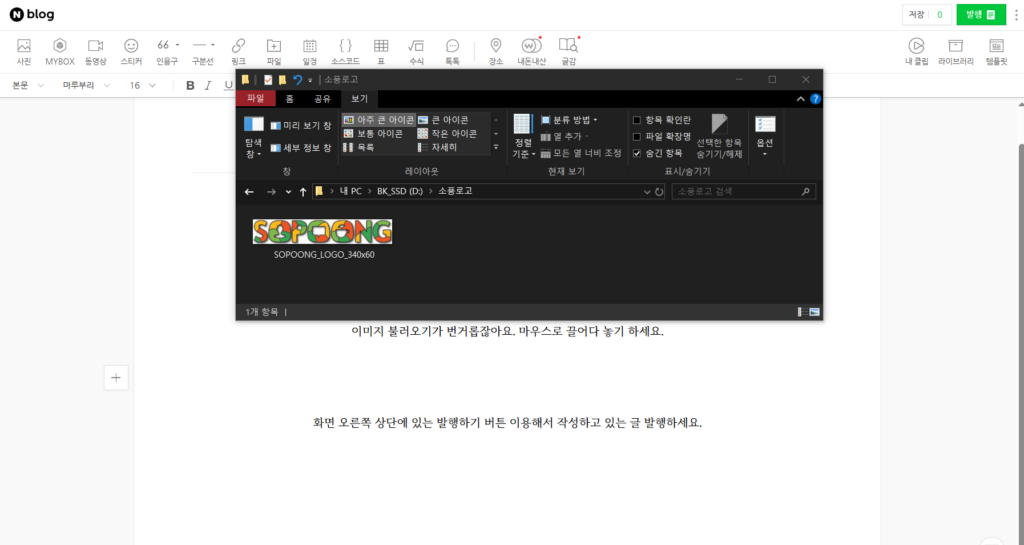Screen dimensions: 1024x545
Task: Collapse the Explorer ribbon chevron
Action: [801, 99]
